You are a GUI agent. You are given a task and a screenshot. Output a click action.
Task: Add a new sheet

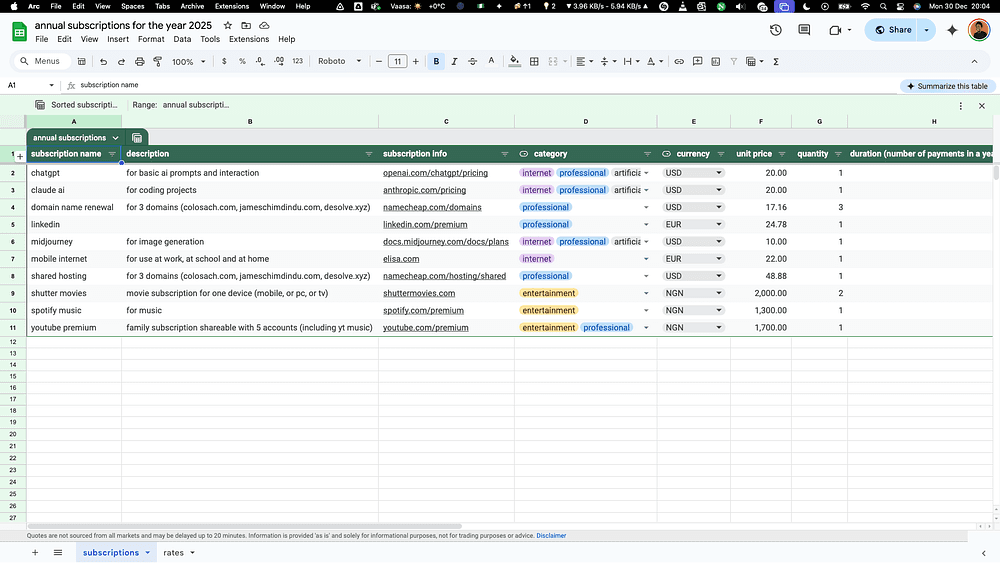tap(35, 553)
